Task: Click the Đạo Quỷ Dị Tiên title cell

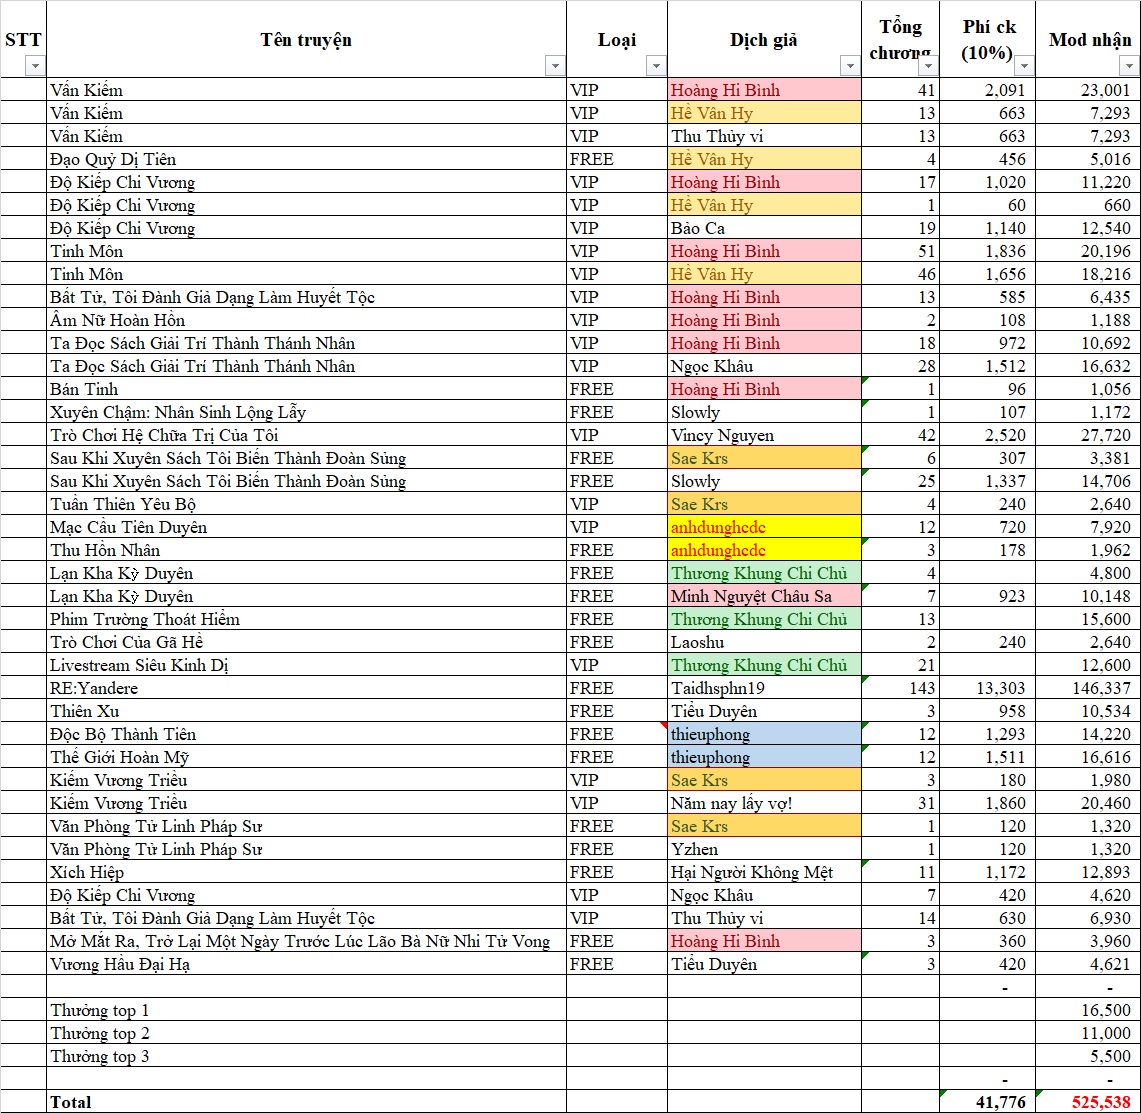Action: pos(306,159)
